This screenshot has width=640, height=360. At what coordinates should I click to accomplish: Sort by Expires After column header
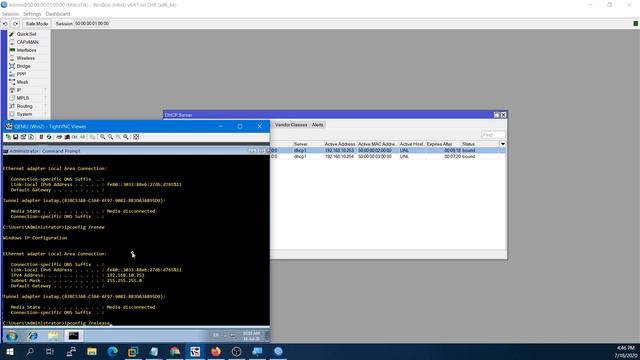[x=443, y=144]
